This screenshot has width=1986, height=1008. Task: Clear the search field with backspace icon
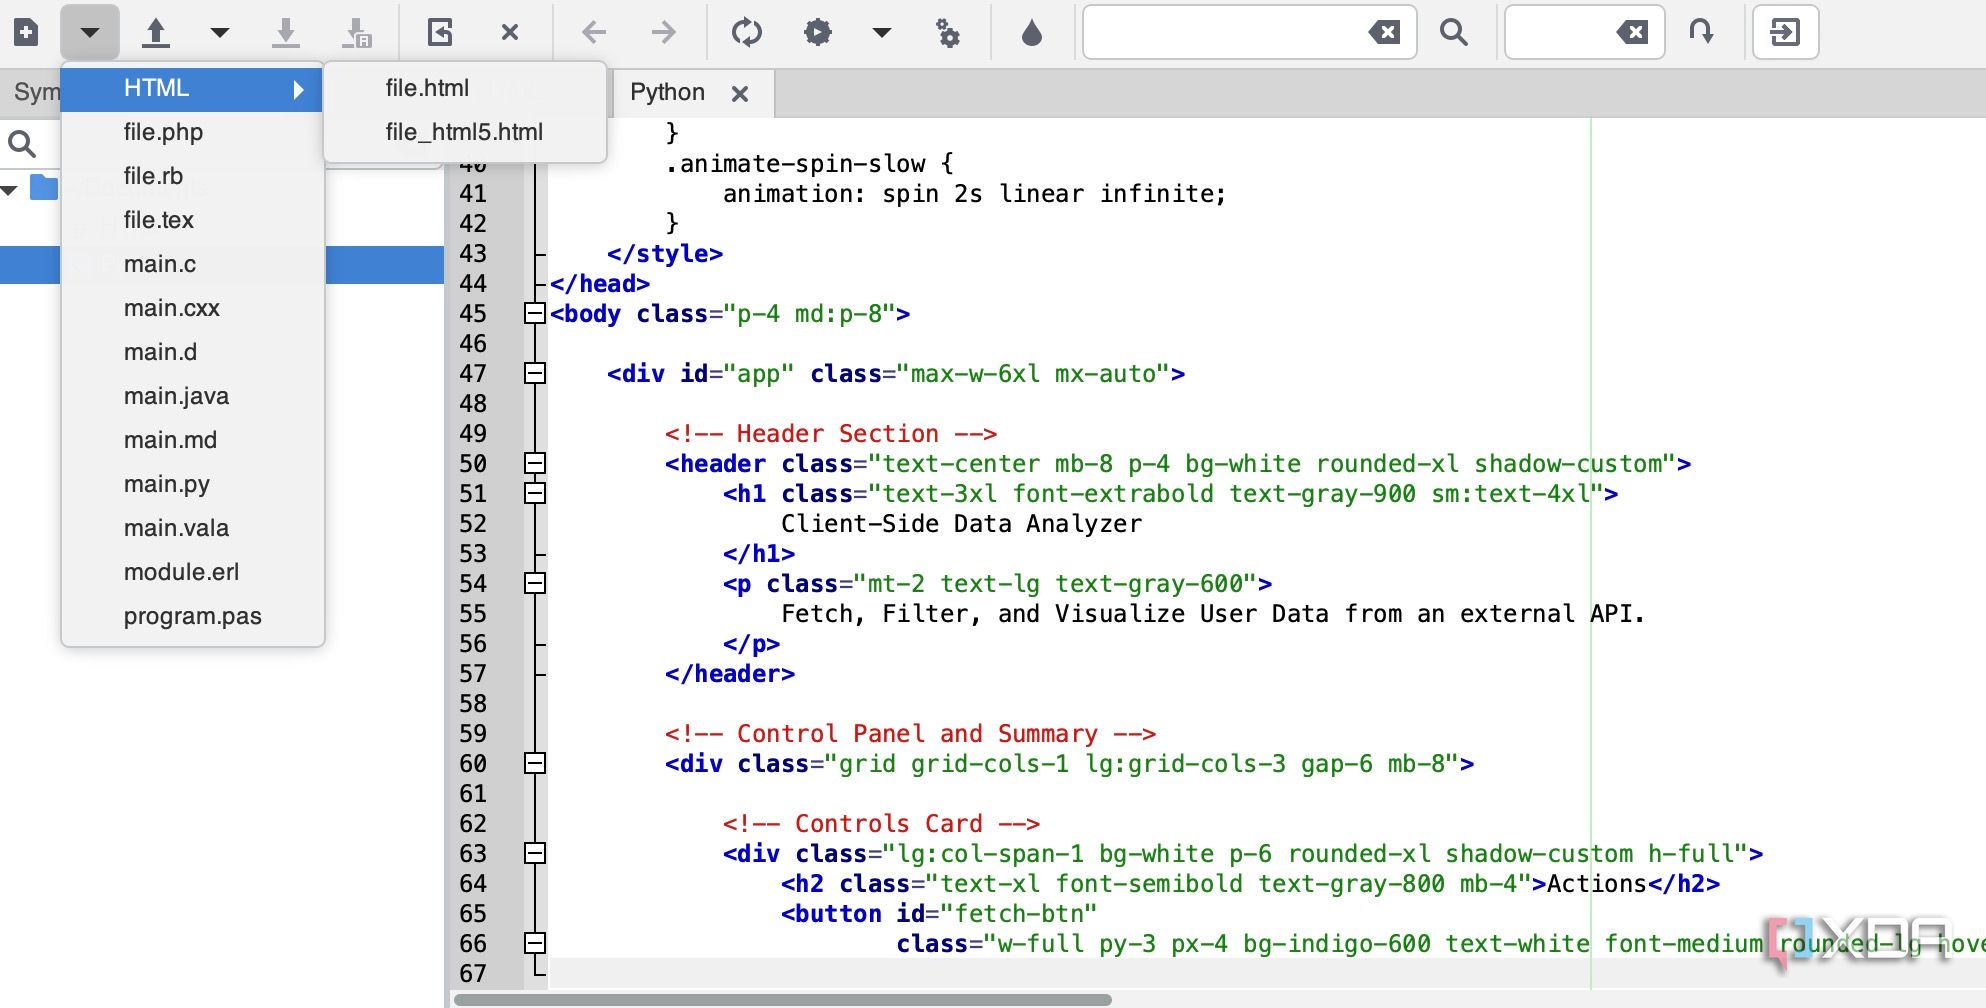pos(1385,32)
